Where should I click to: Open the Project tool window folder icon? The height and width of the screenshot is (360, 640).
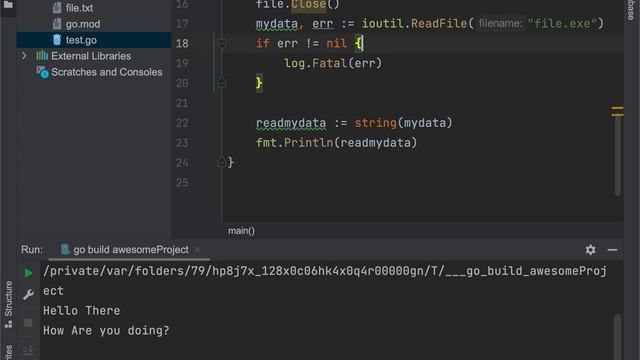point(8,5)
